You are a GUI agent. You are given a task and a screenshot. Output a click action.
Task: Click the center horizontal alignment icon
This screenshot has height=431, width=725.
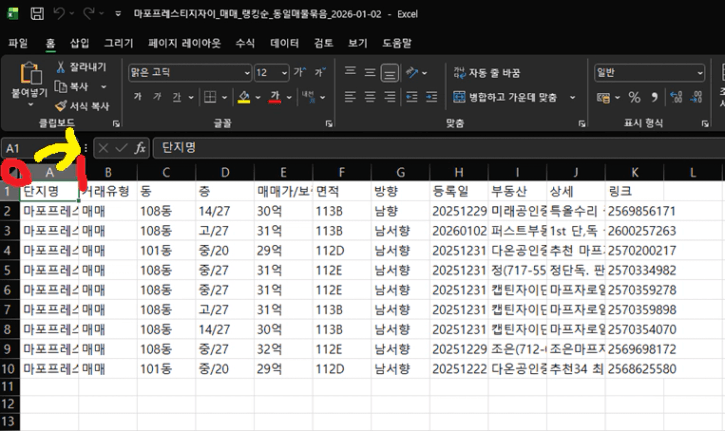(x=369, y=97)
